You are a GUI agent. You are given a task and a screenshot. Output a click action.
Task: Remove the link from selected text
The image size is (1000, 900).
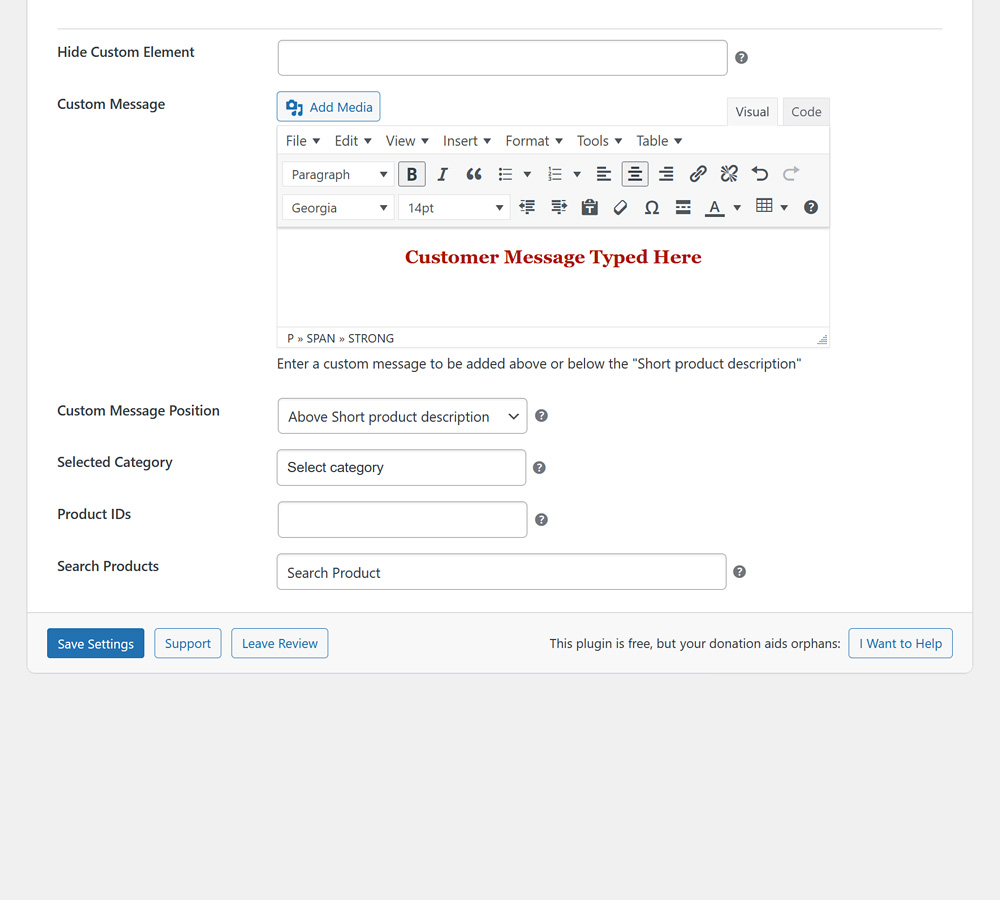coord(728,174)
